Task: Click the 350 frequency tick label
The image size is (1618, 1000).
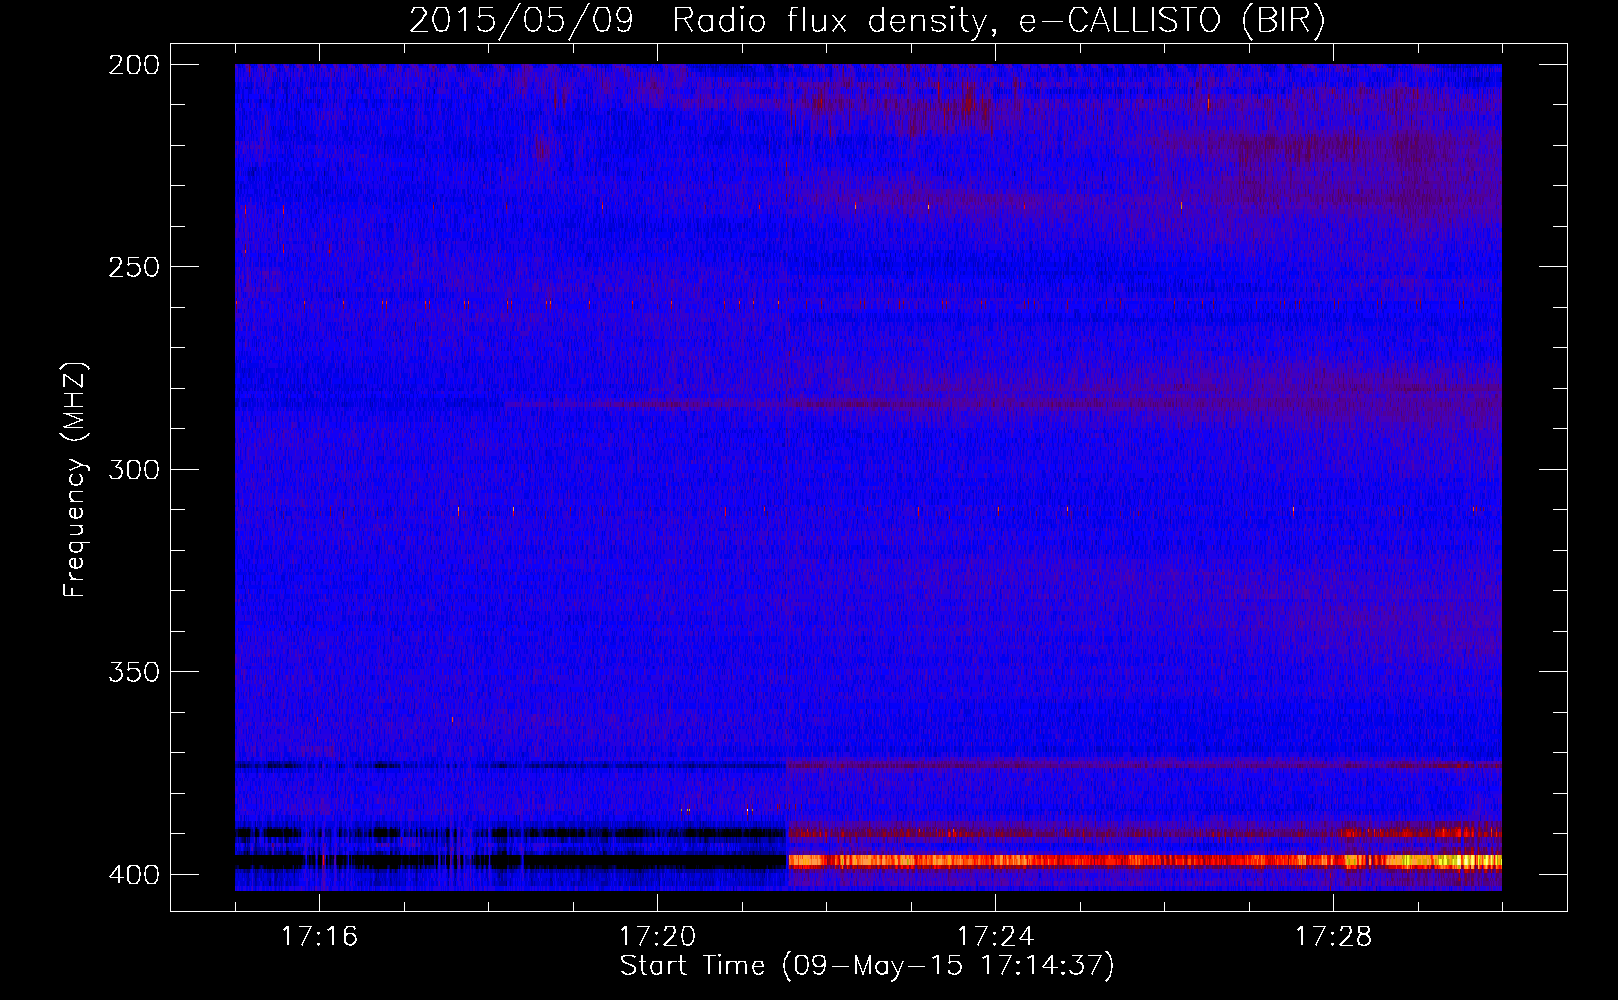Action: point(134,672)
